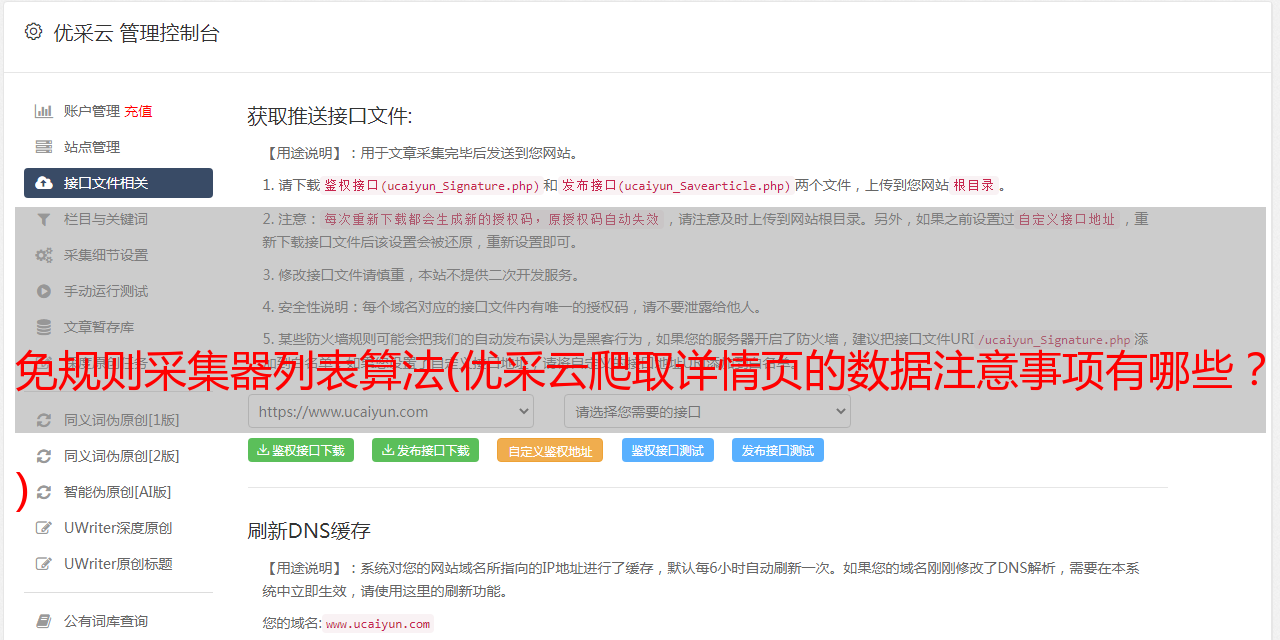The width and height of the screenshot is (1280, 640).
Task: Click the 鉴权接口(ucaiyun_Signature.php) code text
Action: (x=431, y=186)
